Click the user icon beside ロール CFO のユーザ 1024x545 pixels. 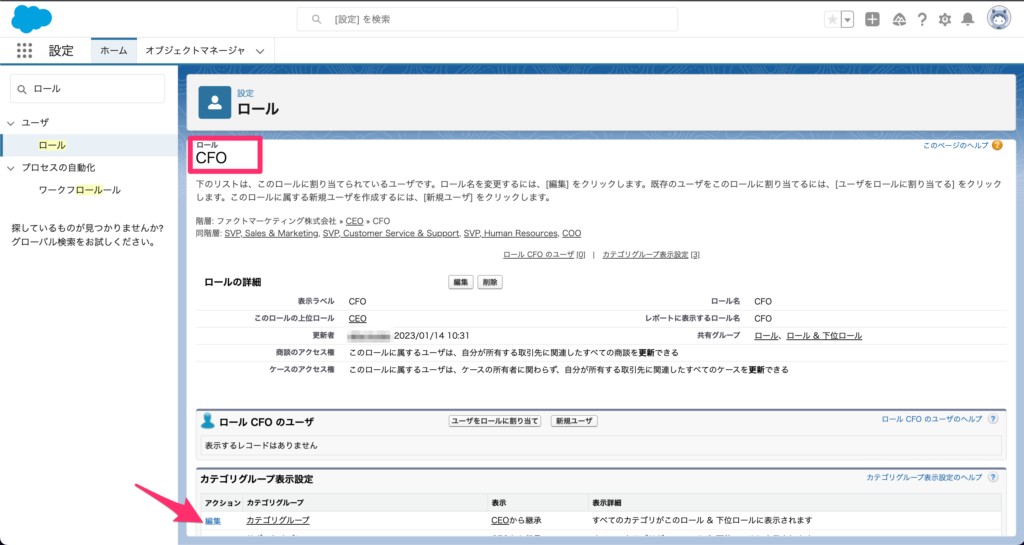208,421
